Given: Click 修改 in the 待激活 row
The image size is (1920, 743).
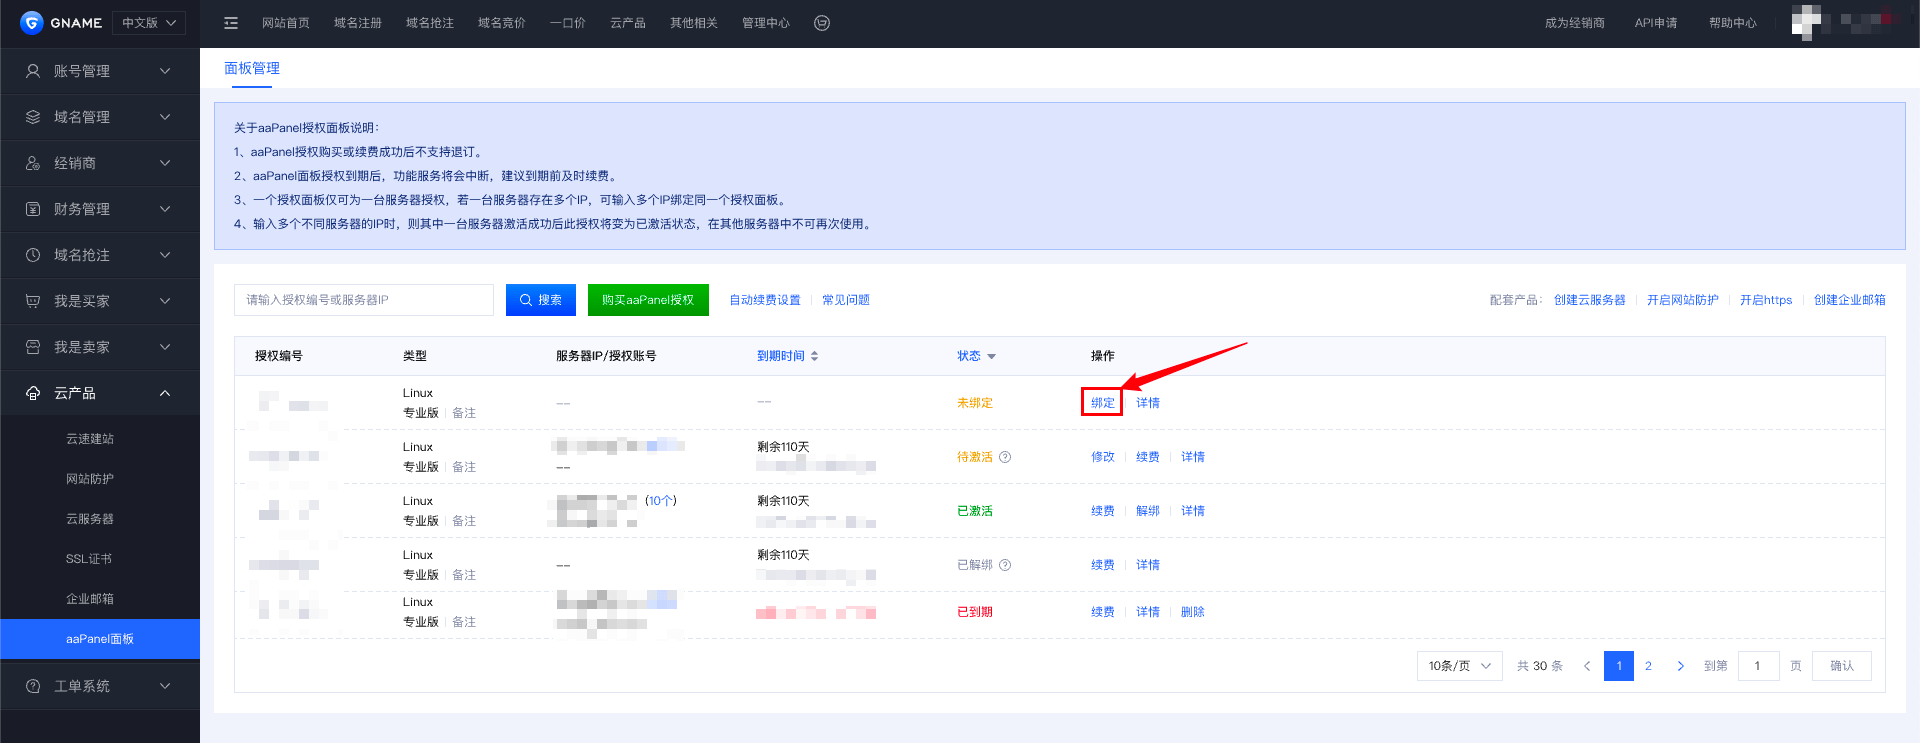Looking at the screenshot, I should [x=1103, y=457].
